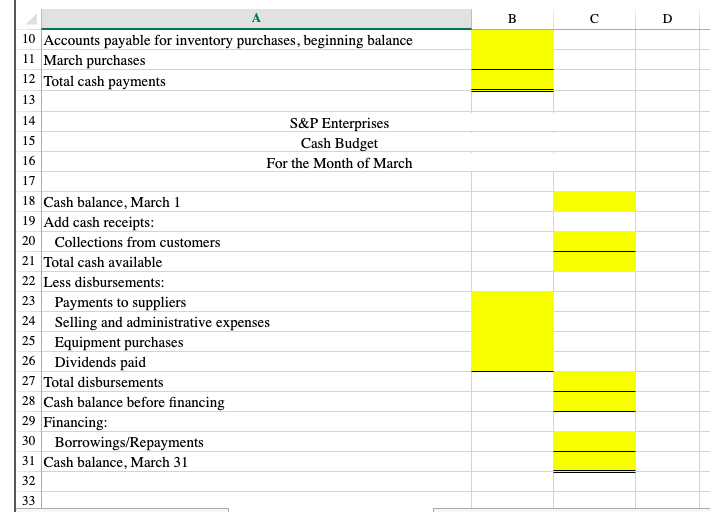710x512 pixels.
Task: Select yellow cell C30 for borrowings/repayments
Action: point(594,441)
